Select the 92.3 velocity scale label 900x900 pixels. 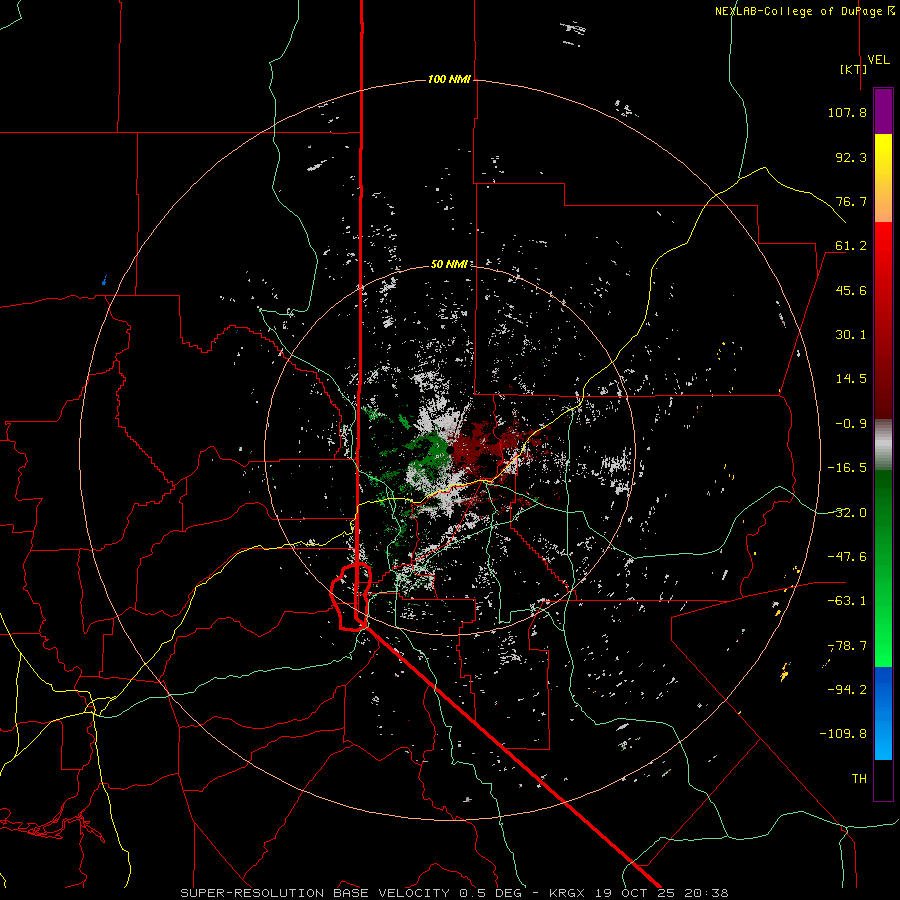pyautogui.click(x=851, y=157)
